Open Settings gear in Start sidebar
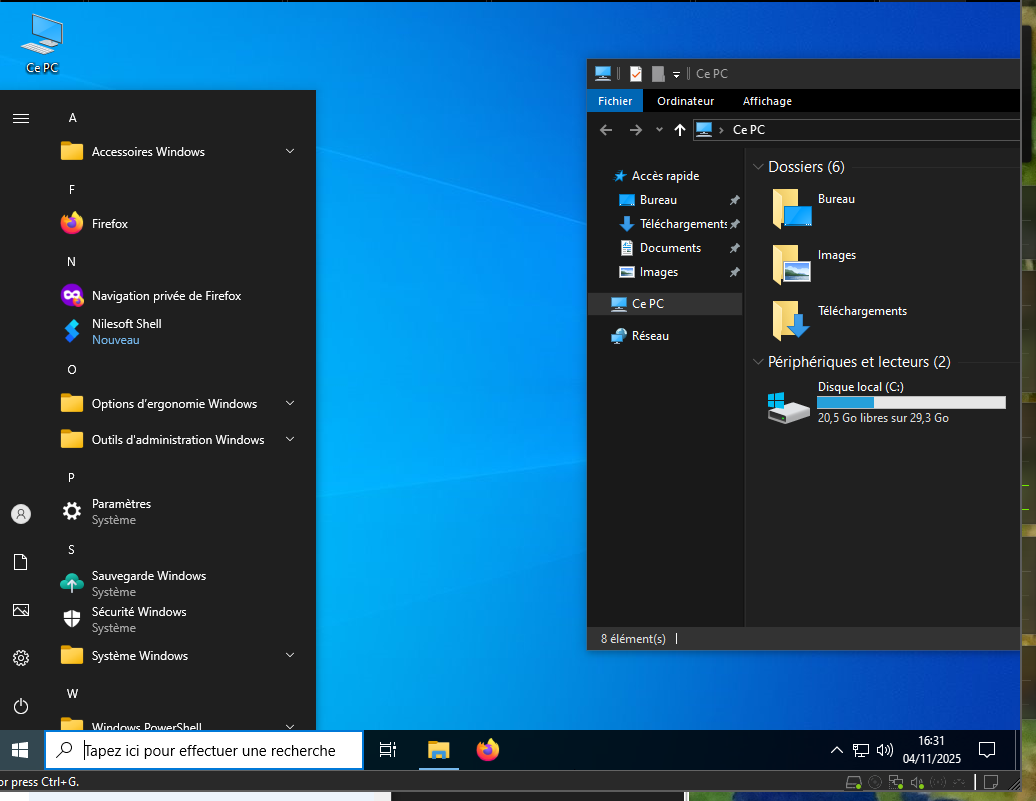 (x=21, y=658)
